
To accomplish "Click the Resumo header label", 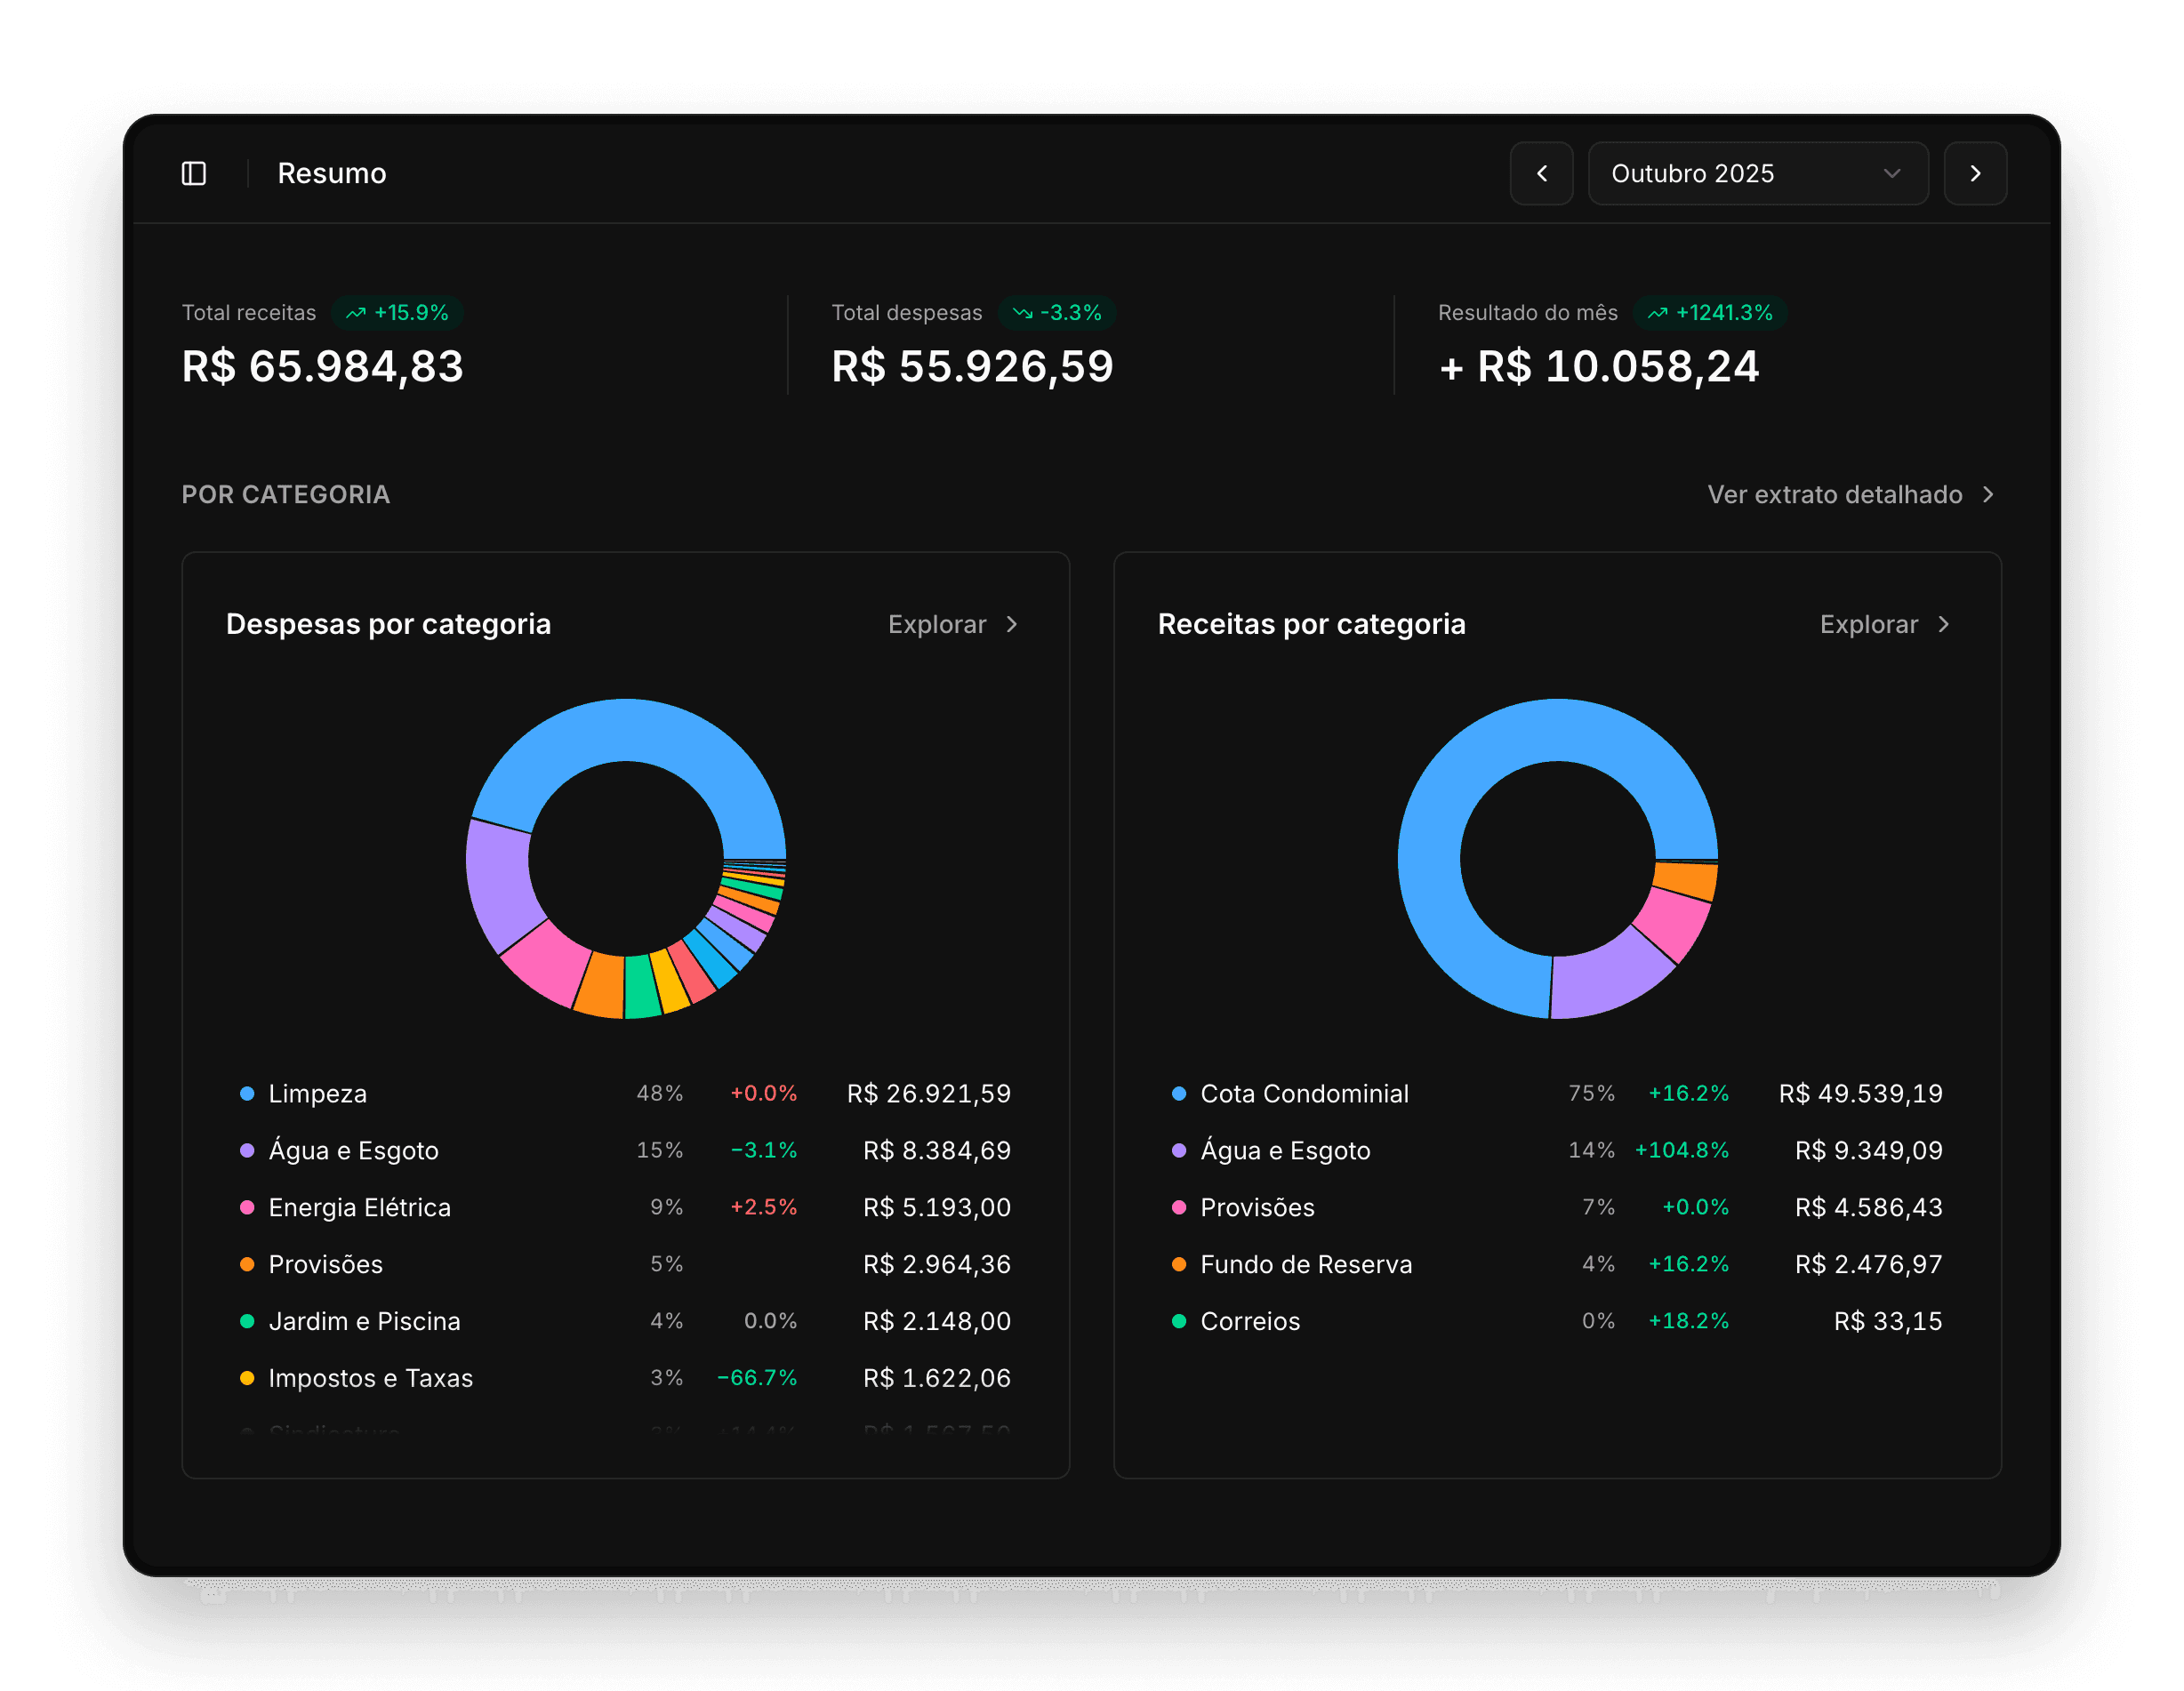I will coord(331,173).
